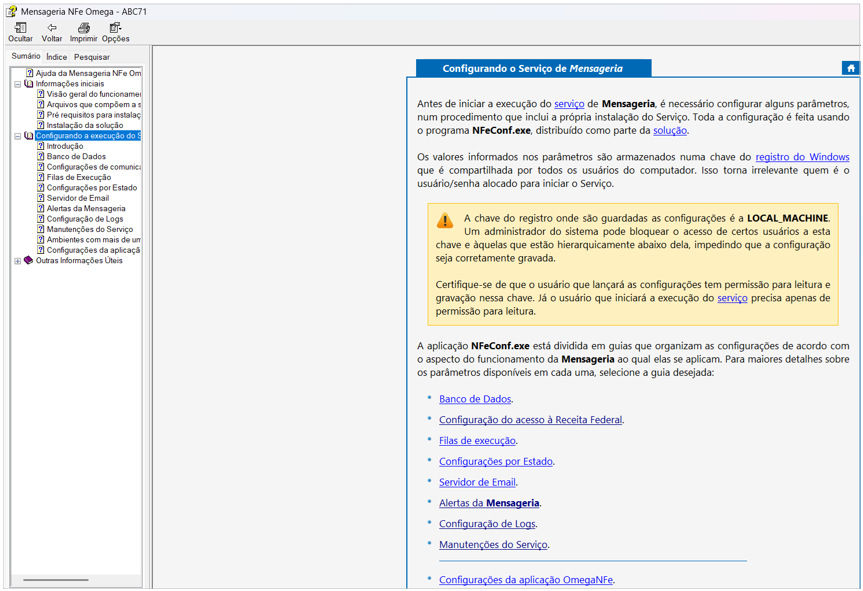The image size is (863, 591).
Task: Open Configuração do acesso à Receita Federal link
Action: coord(531,420)
